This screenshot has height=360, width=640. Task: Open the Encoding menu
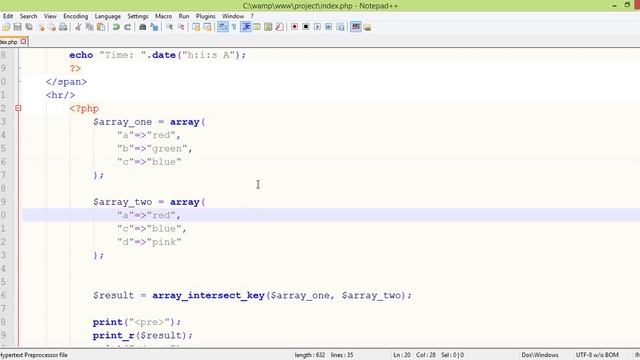(x=76, y=16)
